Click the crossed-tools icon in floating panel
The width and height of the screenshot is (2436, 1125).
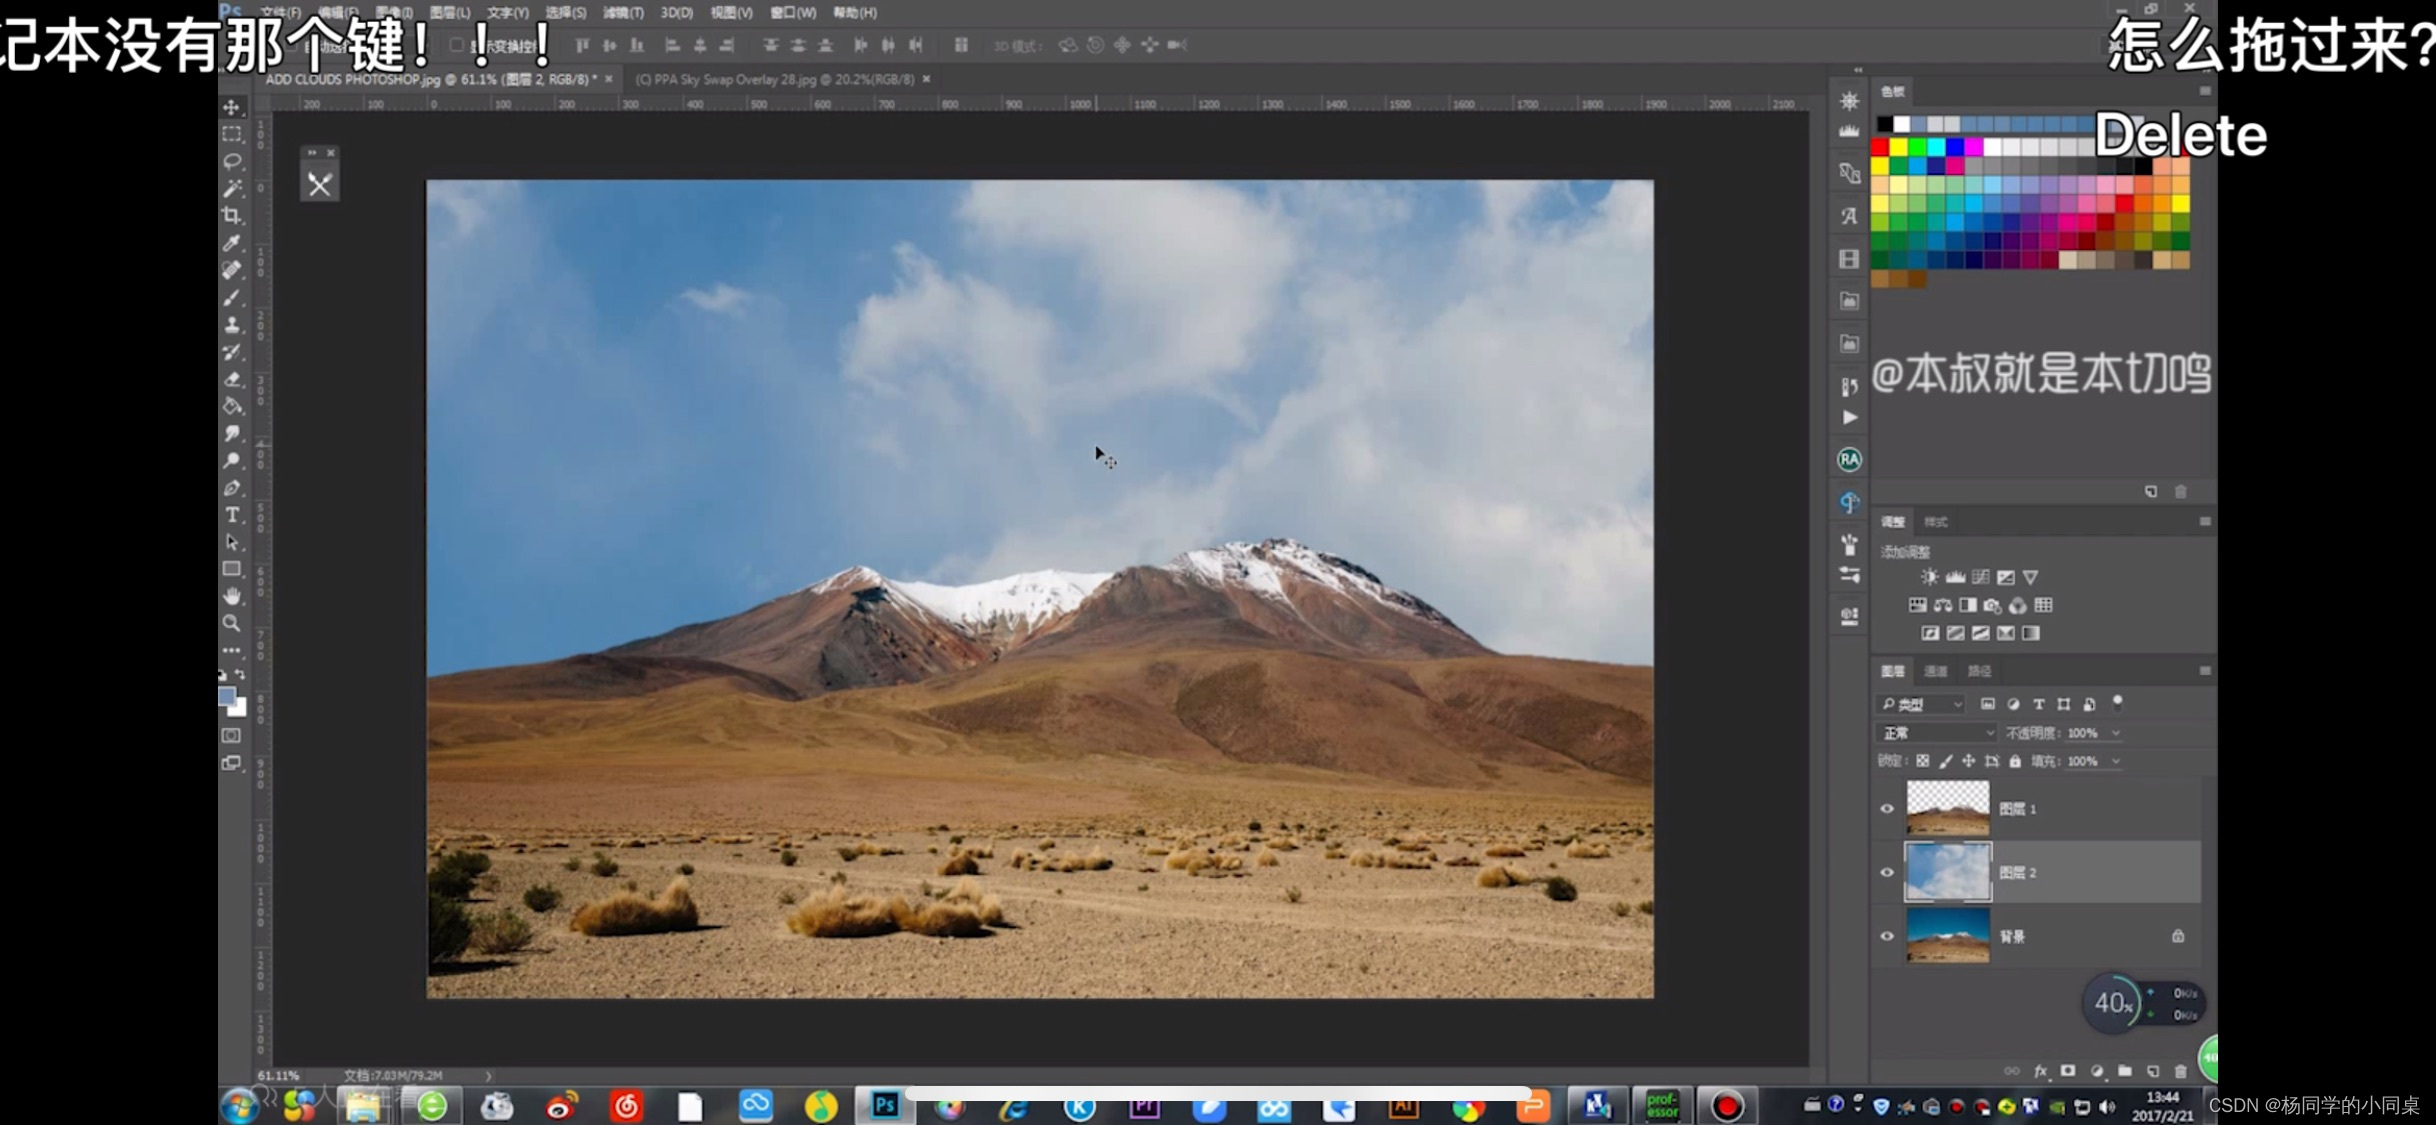(x=320, y=184)
